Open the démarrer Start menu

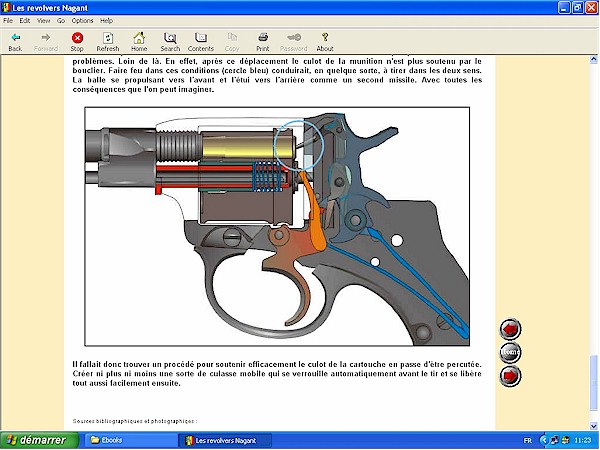point(39,440)
